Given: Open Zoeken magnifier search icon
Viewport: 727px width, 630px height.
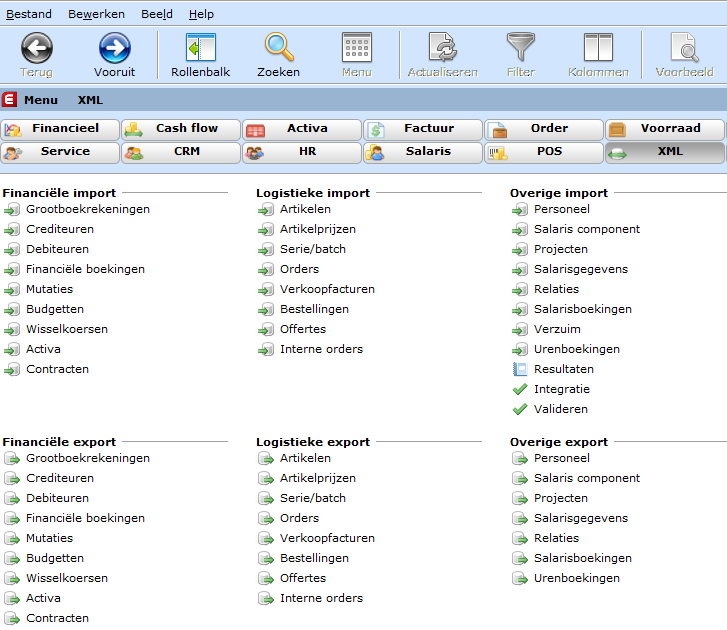Looking at the screenshot, I should click(278, 48).
